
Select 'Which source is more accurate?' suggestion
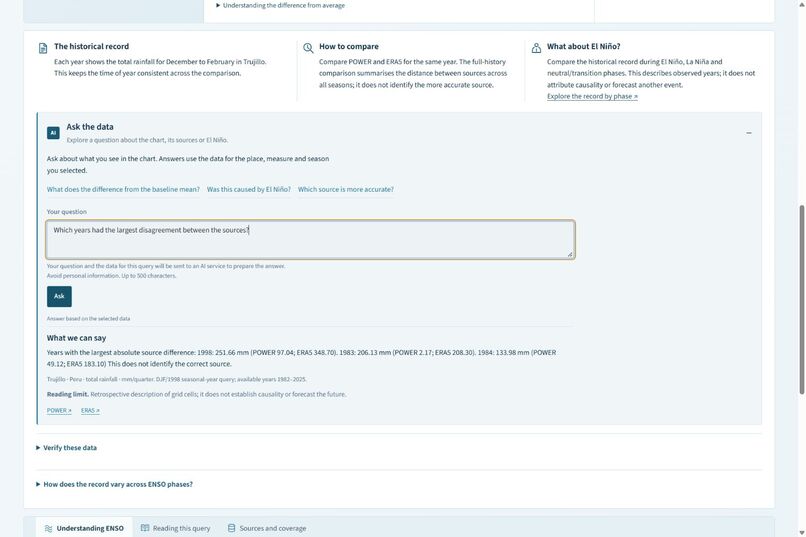(x=346, y=189)
